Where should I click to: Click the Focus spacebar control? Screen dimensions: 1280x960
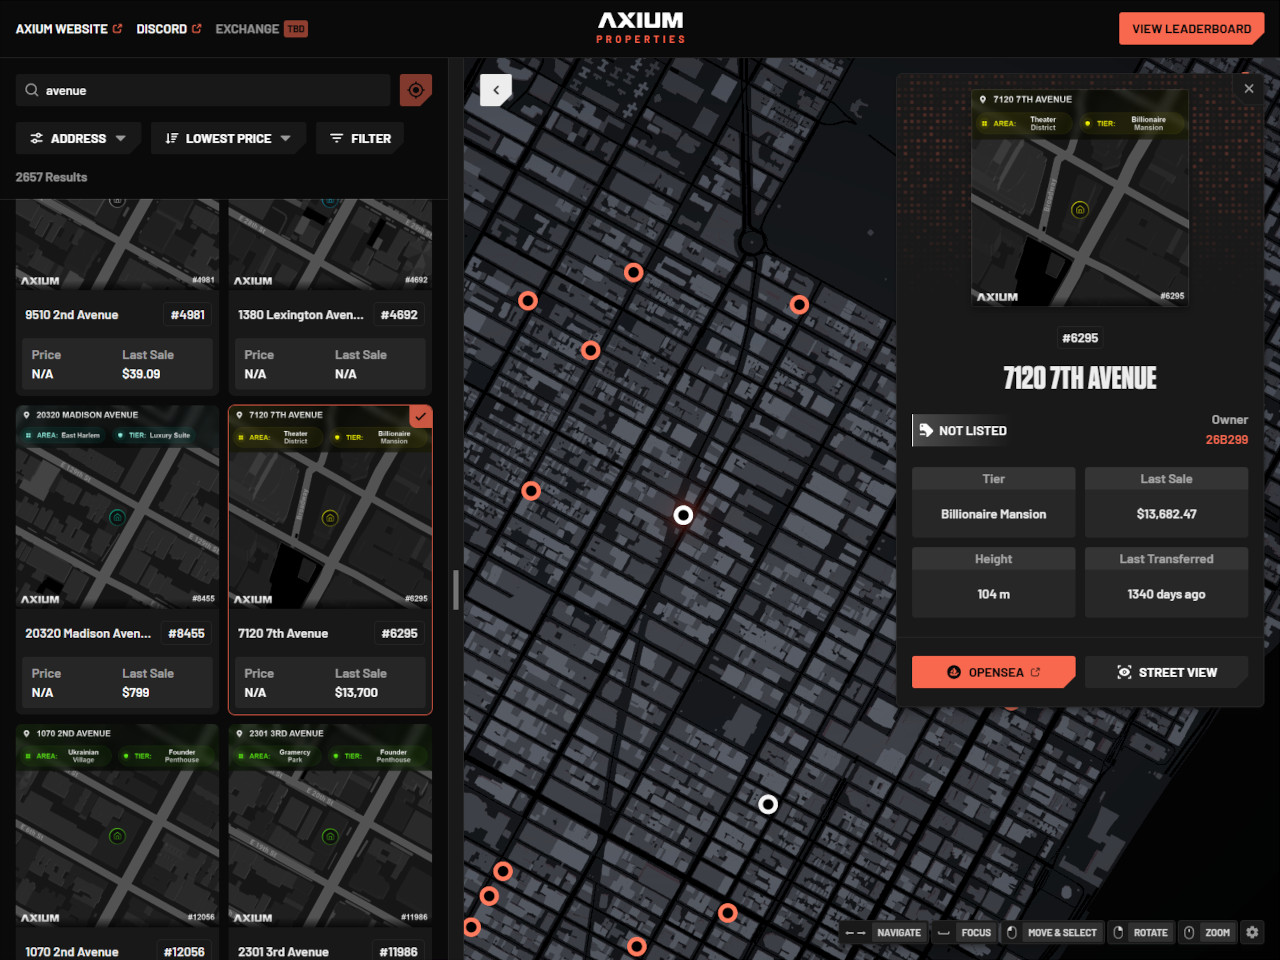[x=964, y=932]
